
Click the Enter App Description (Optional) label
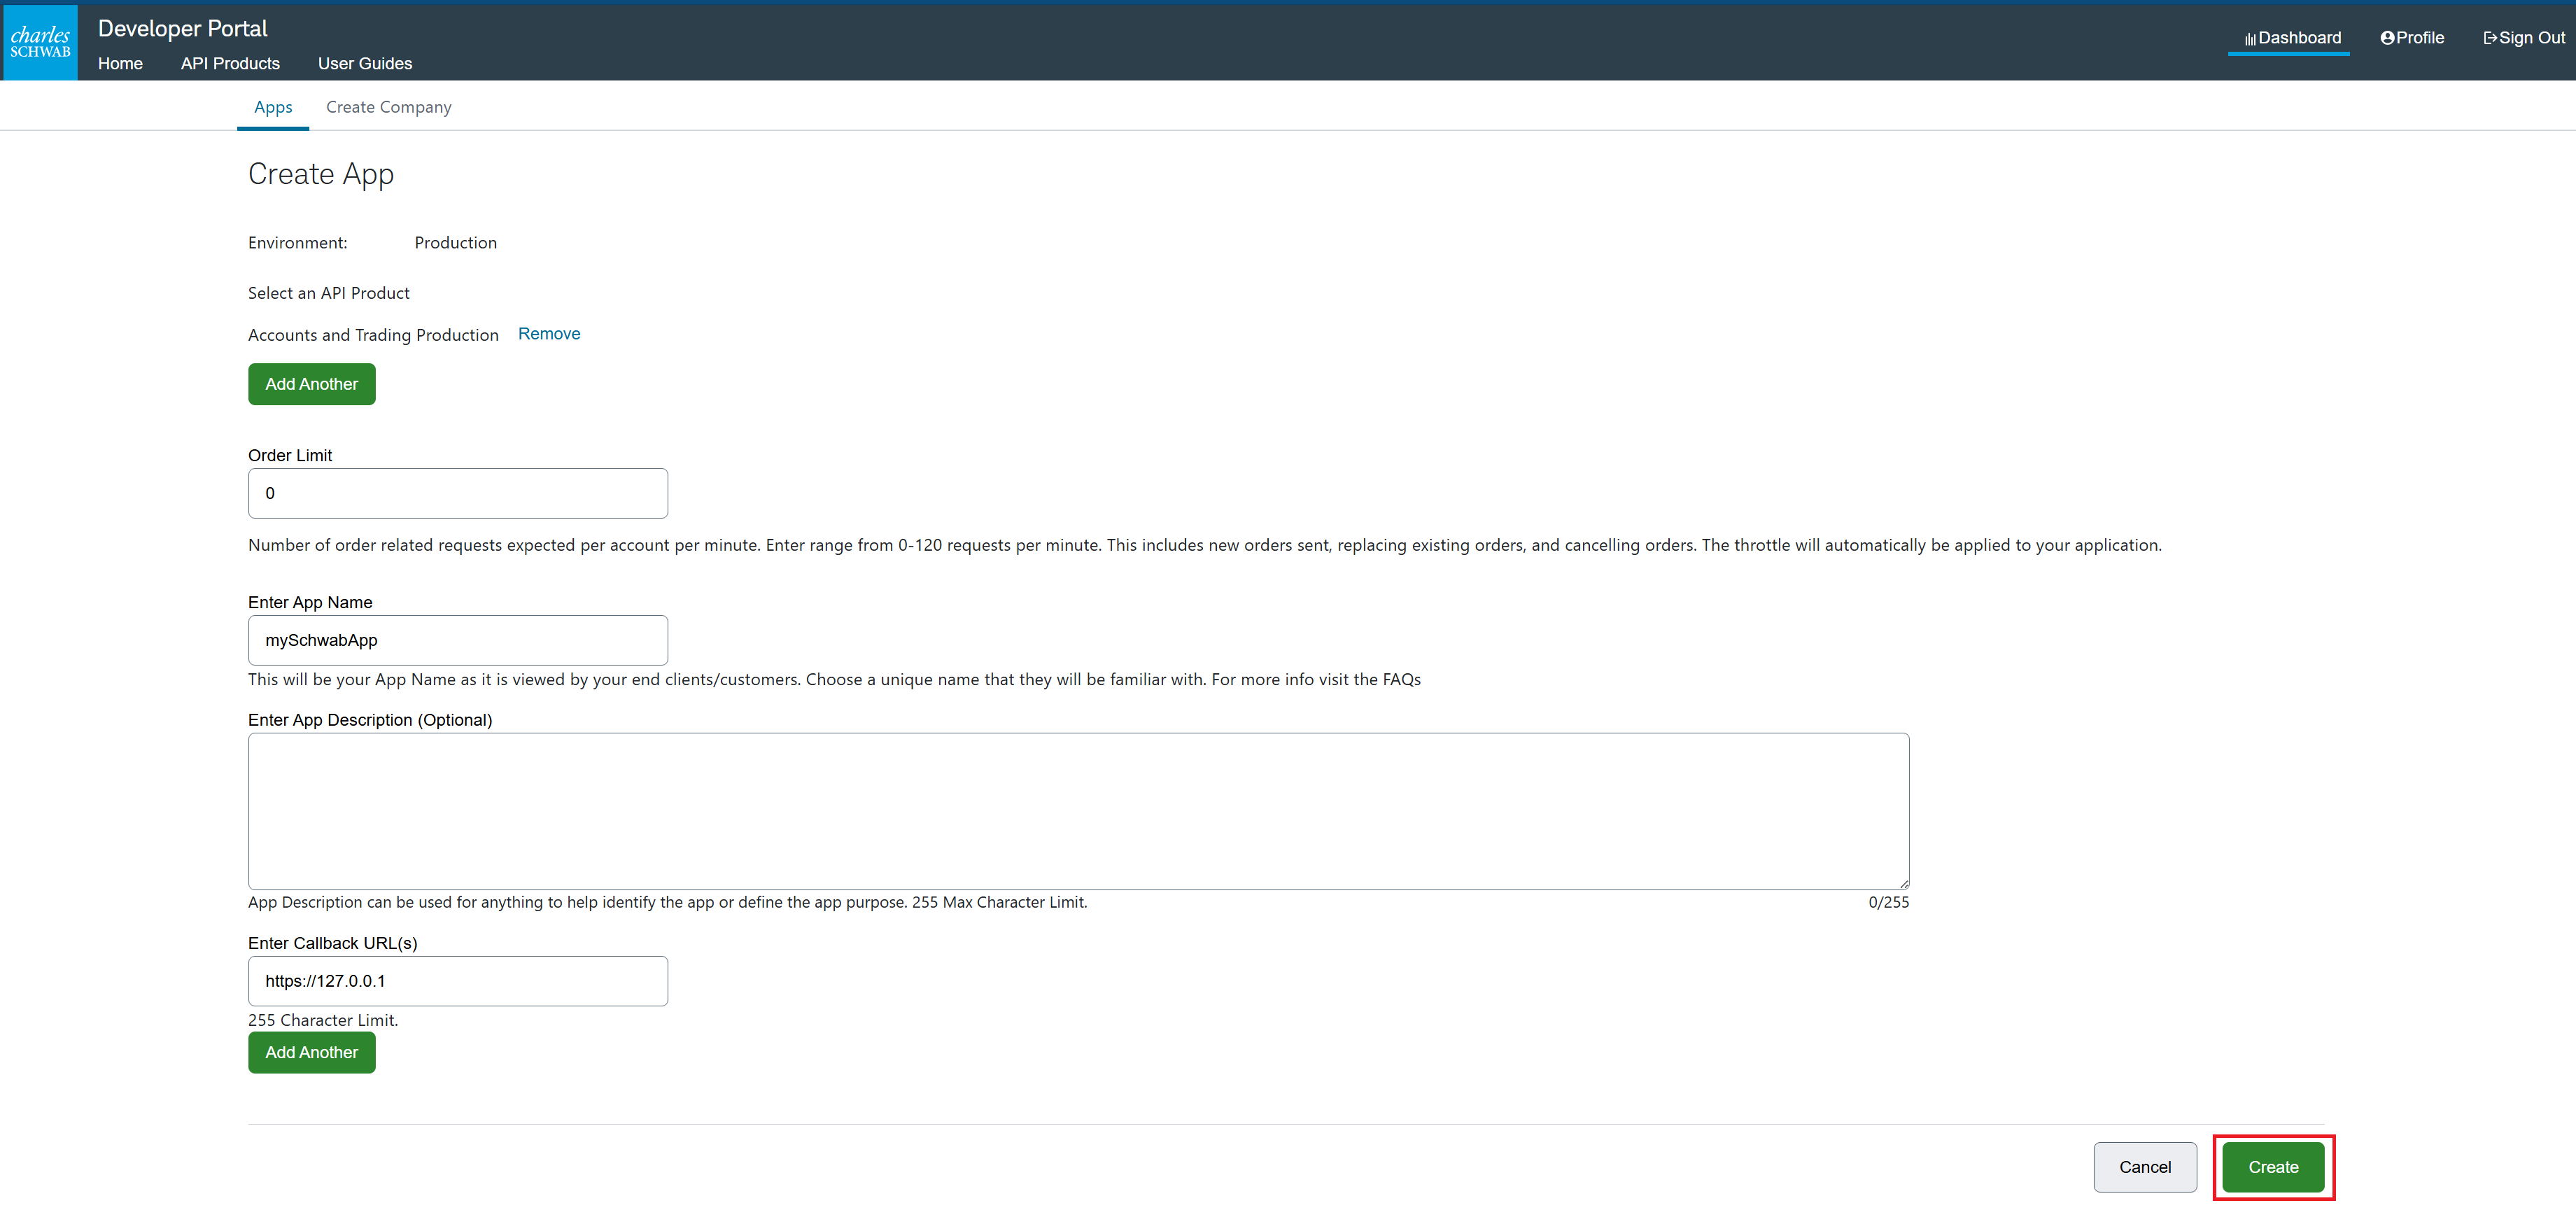(x=370, y=720)
